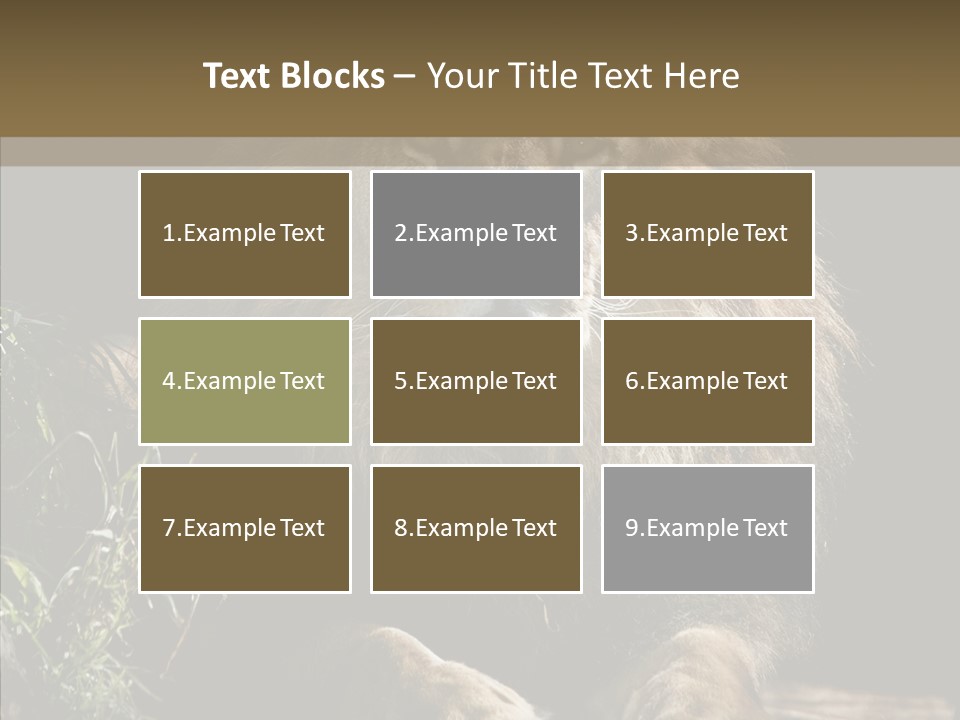Select the "1.Example Text" block
960x720 pixels.
click(245, 234)
